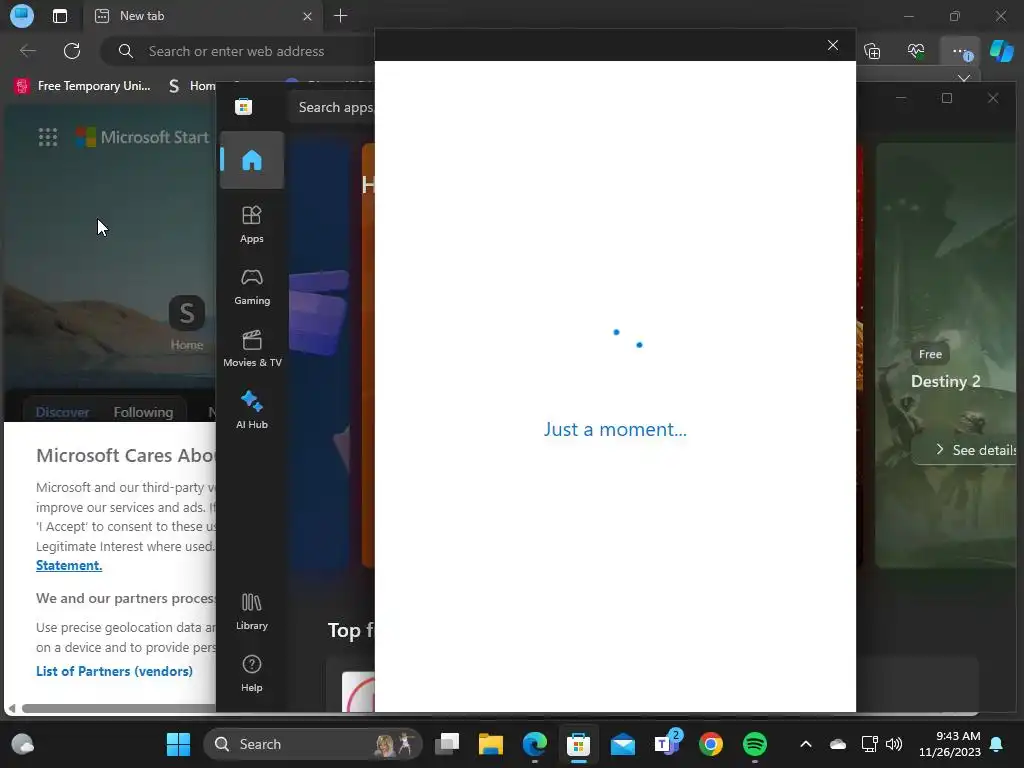Open List of Partners (vendors) link
The image size is (1024, 768).
(114, 671)
